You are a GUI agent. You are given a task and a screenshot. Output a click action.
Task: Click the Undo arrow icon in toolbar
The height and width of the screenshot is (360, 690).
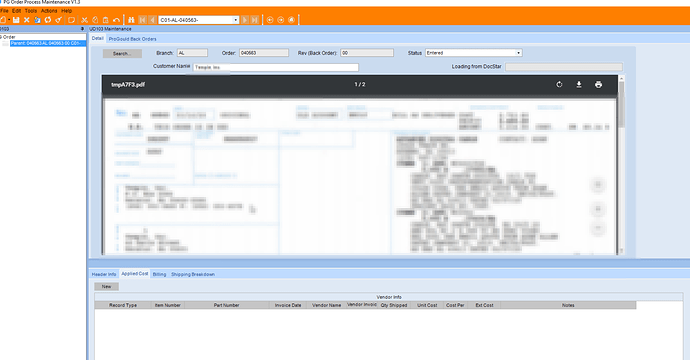[x=116, y=20]
